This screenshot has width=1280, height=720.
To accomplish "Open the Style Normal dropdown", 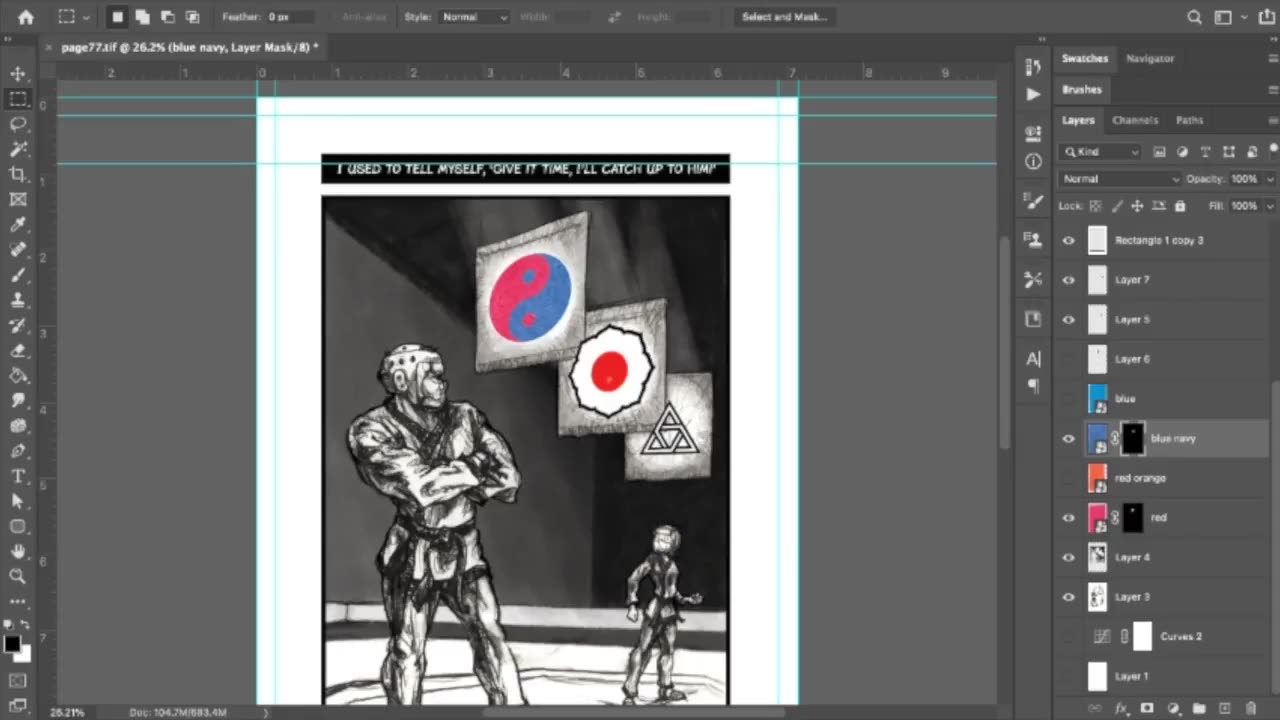I will pos(474,17).
